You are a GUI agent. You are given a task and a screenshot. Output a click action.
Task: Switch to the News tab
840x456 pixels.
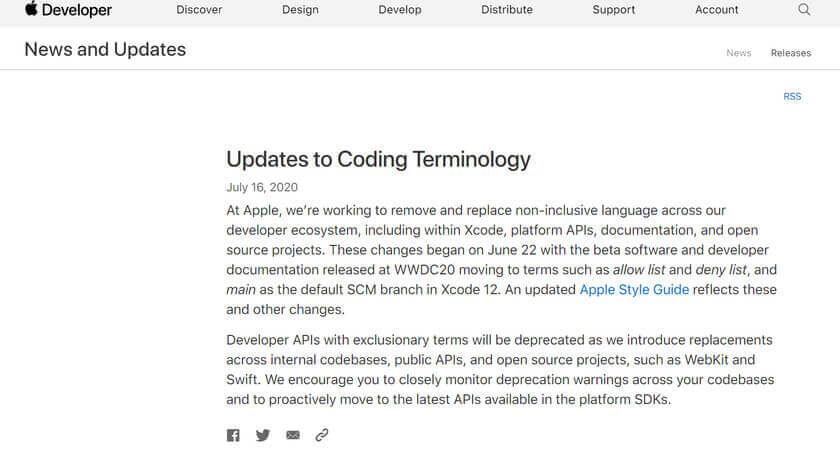pos(739,53)
